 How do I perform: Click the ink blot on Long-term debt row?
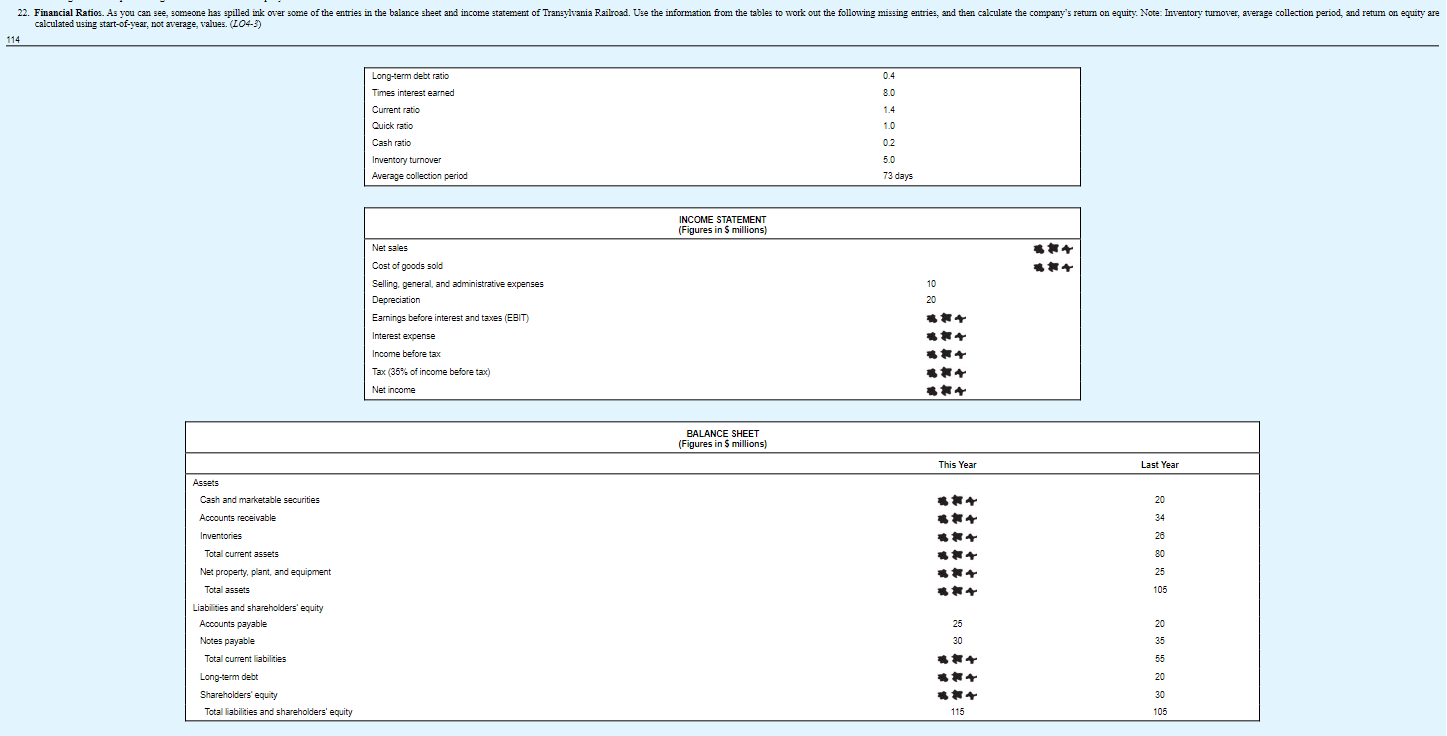click(x=957, y=676)
